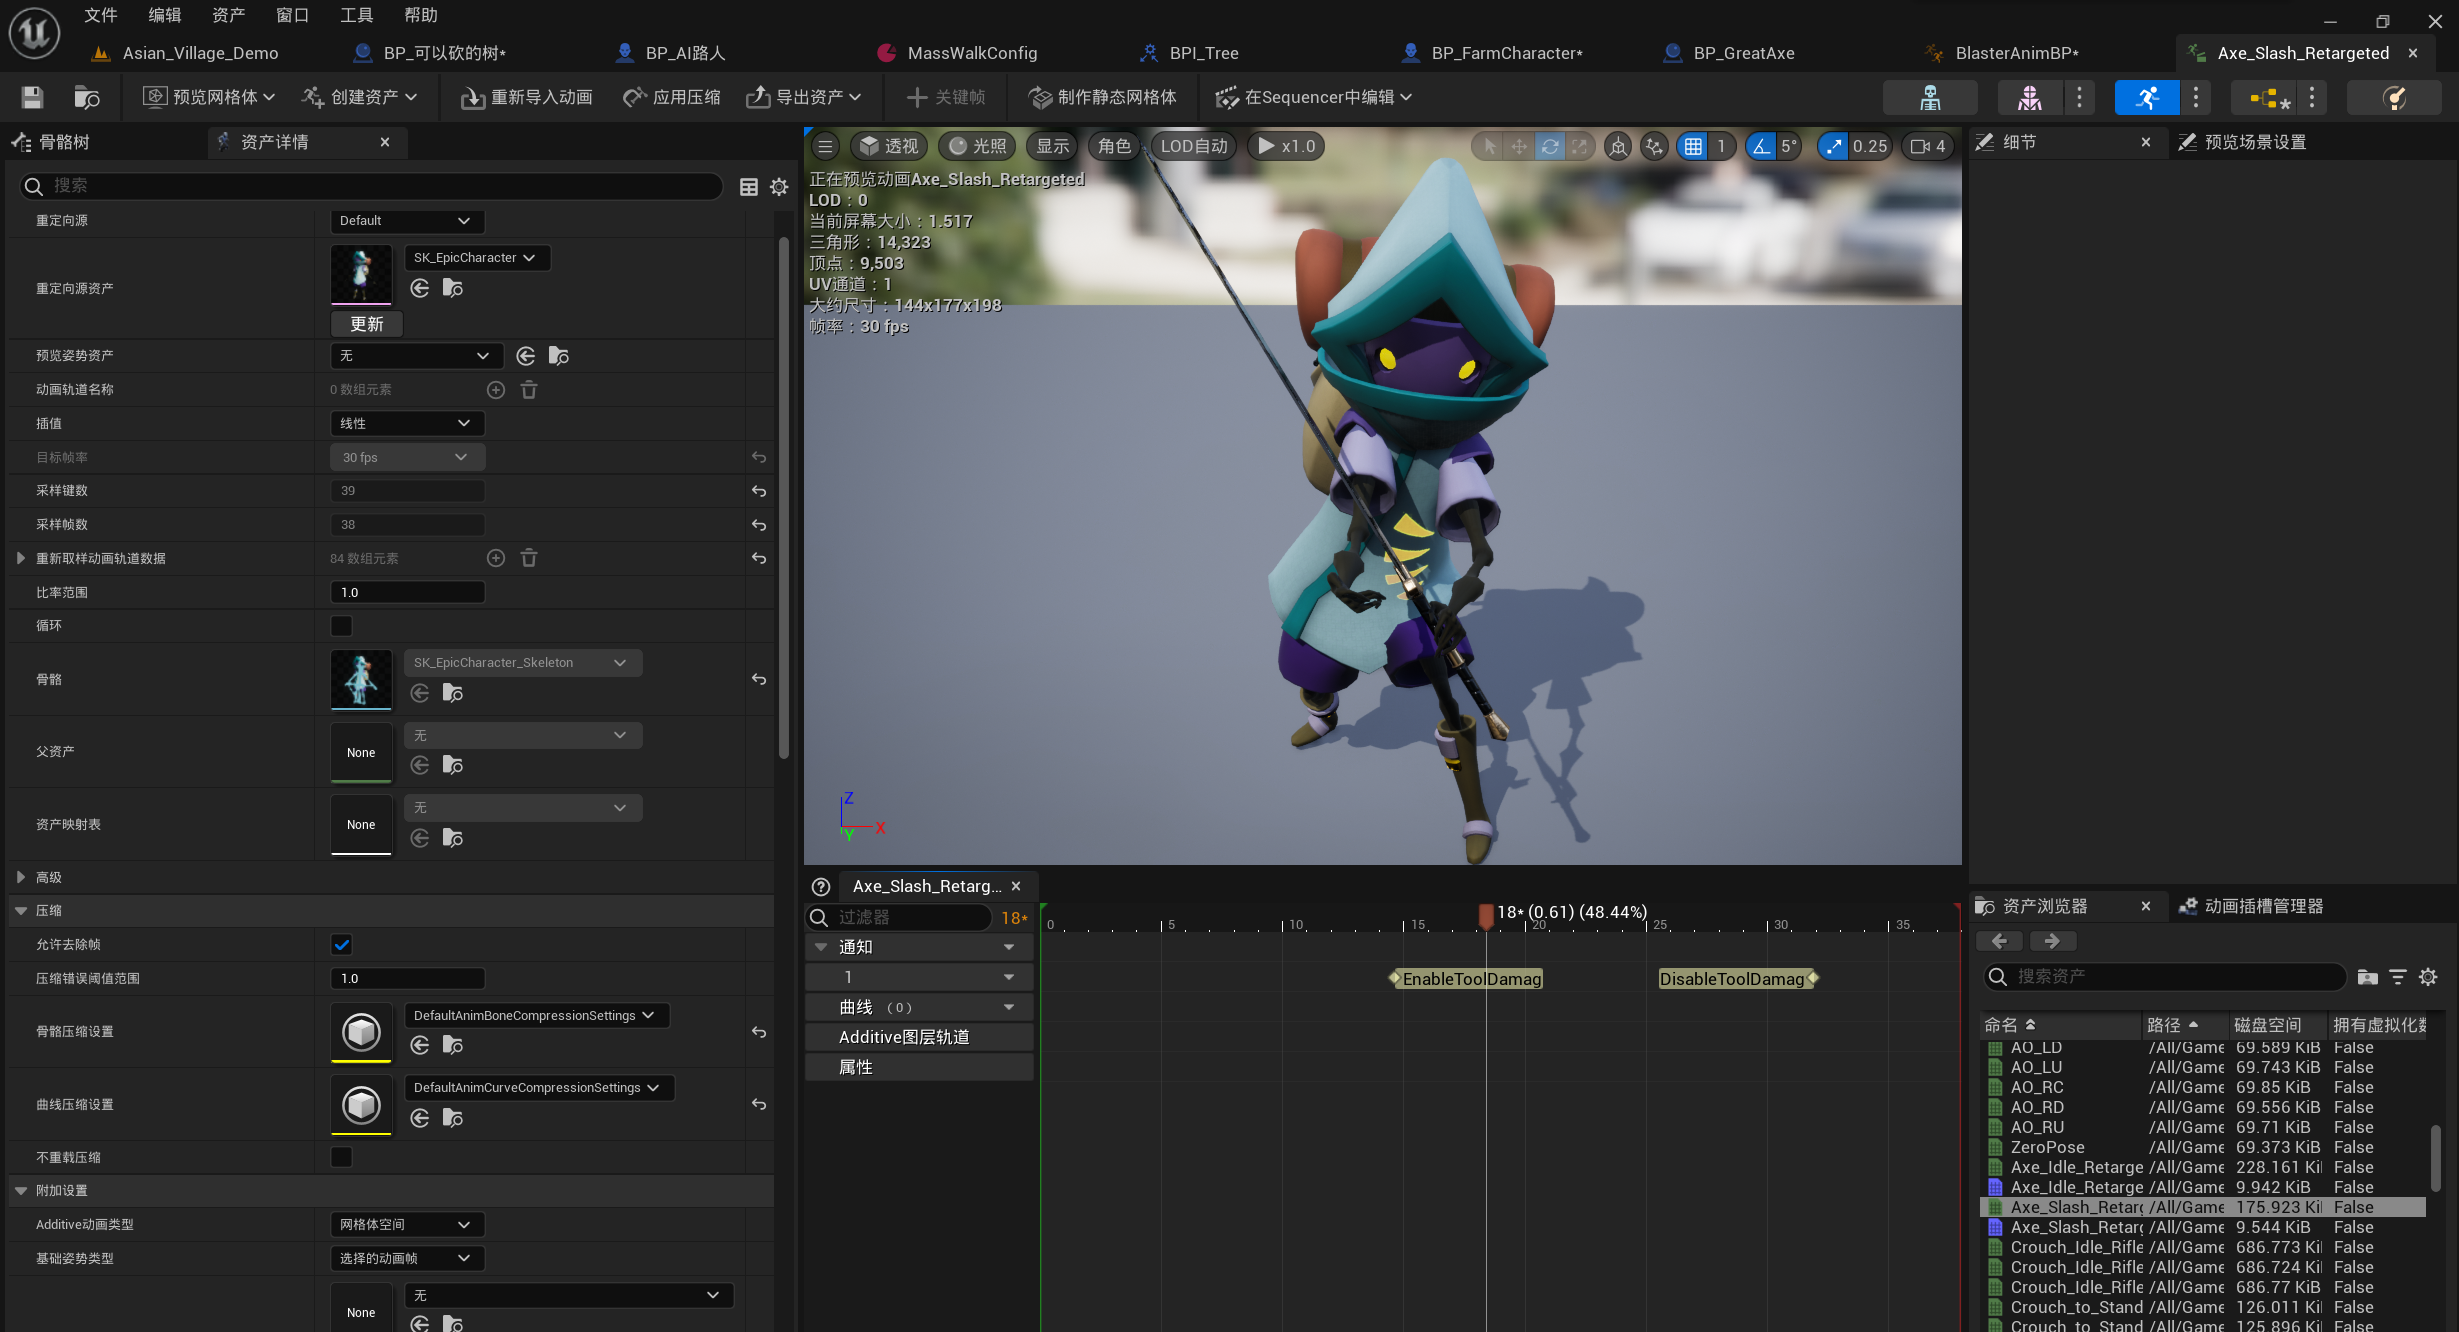Toggle rotation snapping angle icon
This screenshot has height=1332, width=2459.
coord(1761,146)
